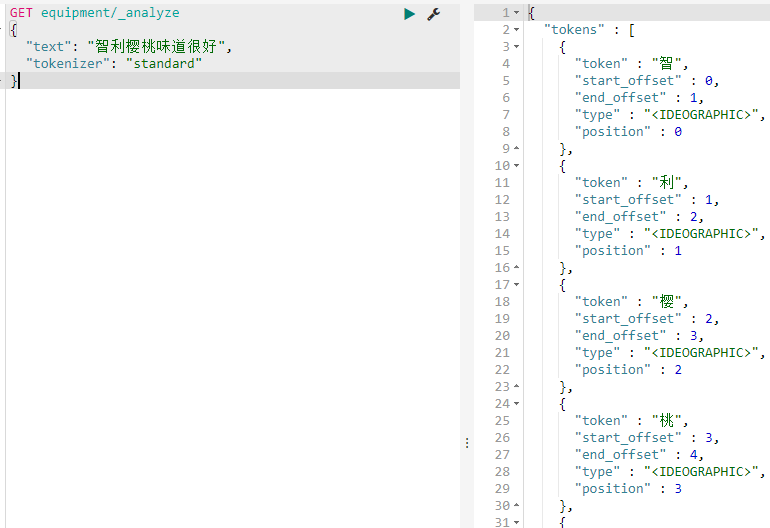770x528 pixels.
Task: Click the "tokens" key in response
Action: point(574,30)
